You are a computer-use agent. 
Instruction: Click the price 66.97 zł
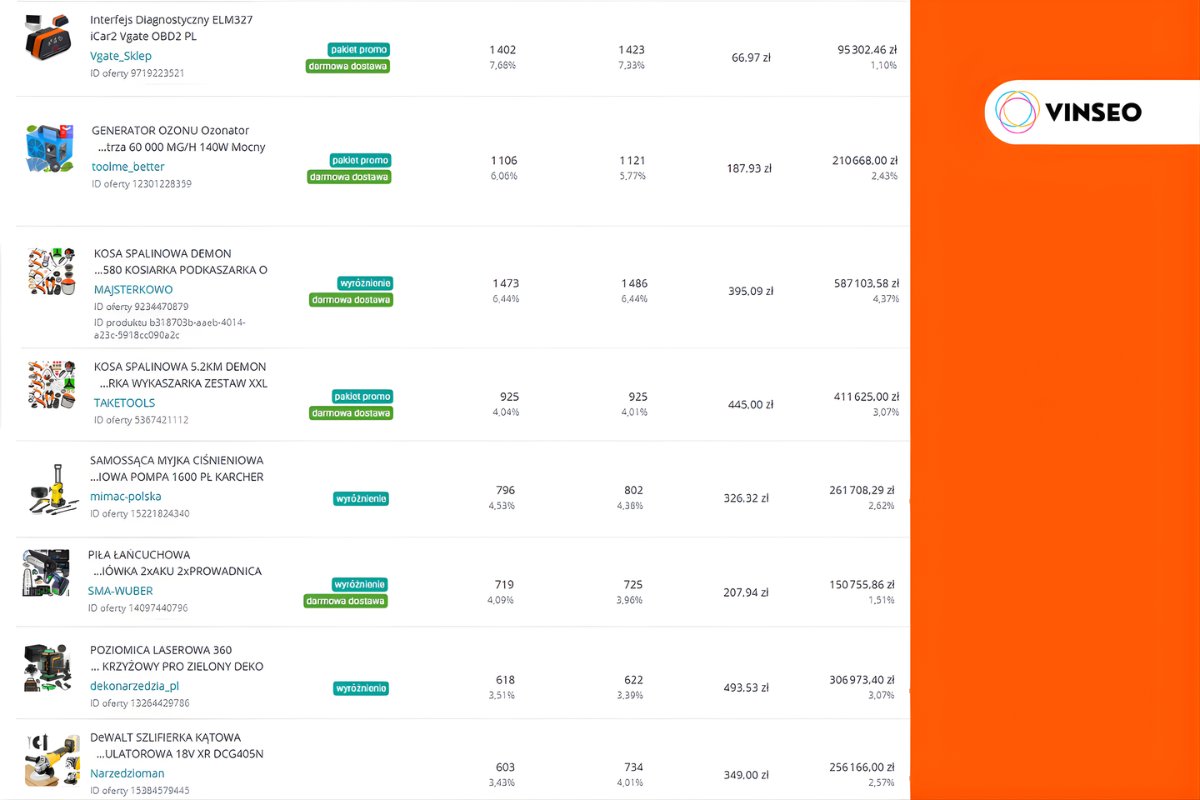tap(751, 58)
